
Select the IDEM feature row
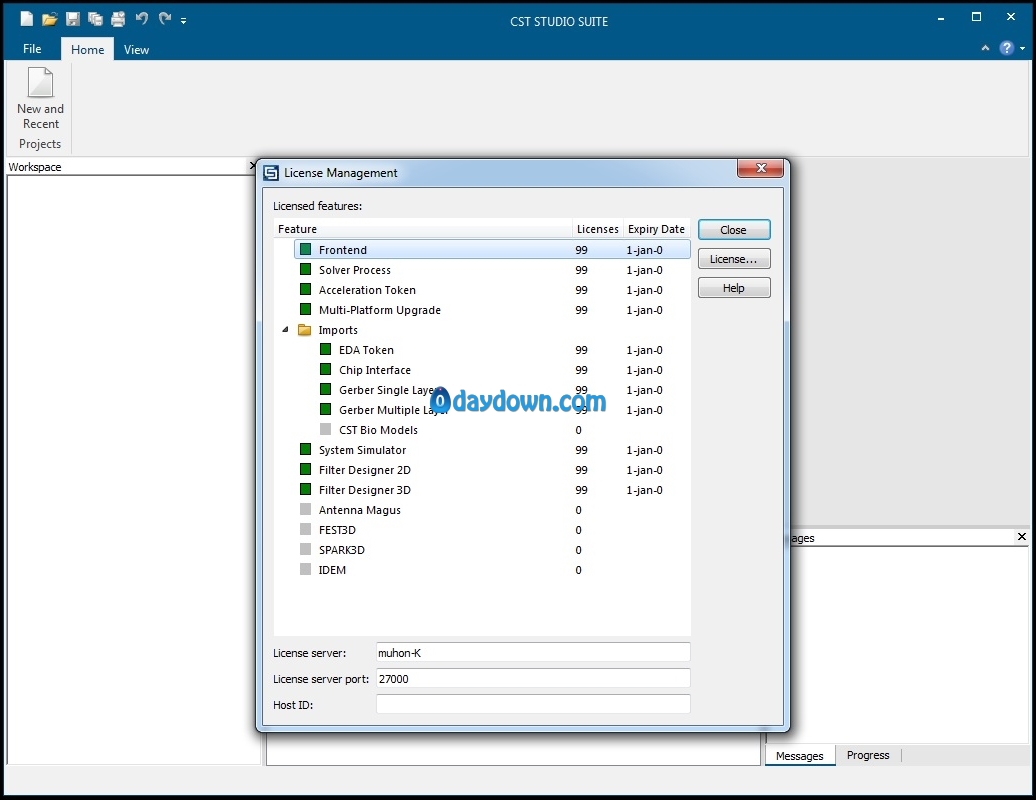[x=492, y=569]
